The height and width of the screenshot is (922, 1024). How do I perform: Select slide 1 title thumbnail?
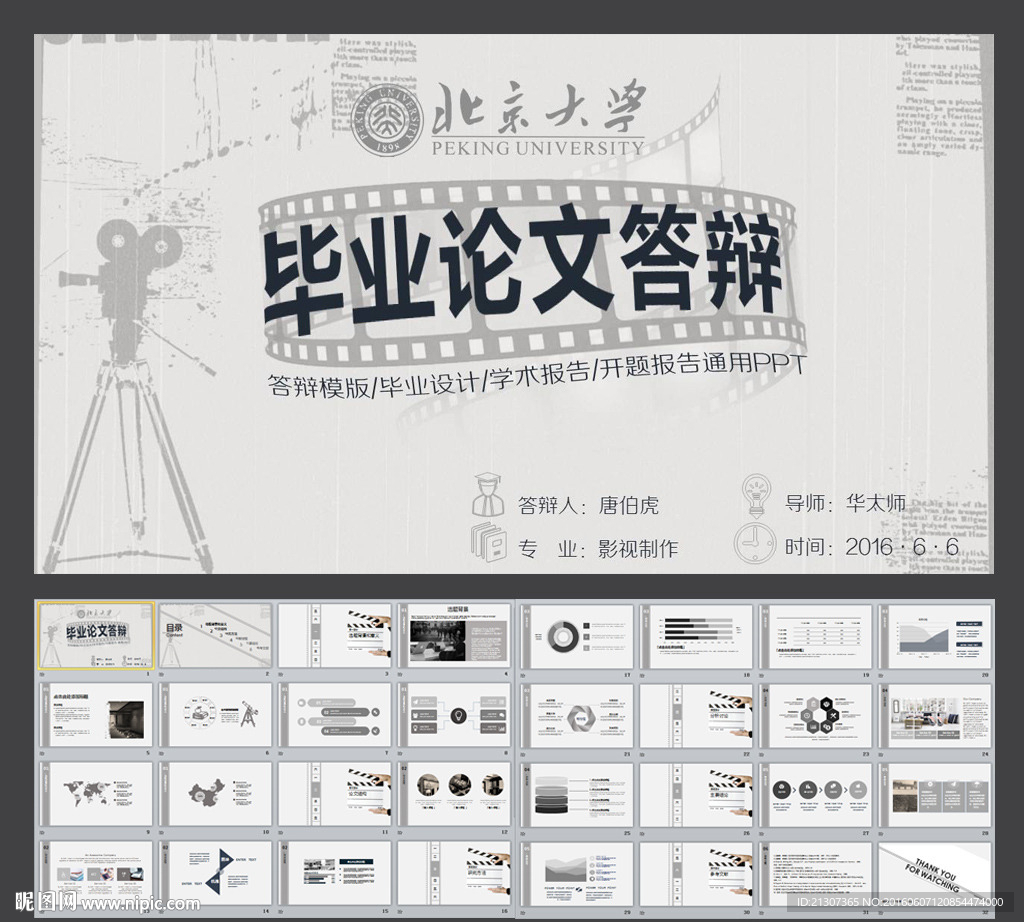tap(96, 635)
